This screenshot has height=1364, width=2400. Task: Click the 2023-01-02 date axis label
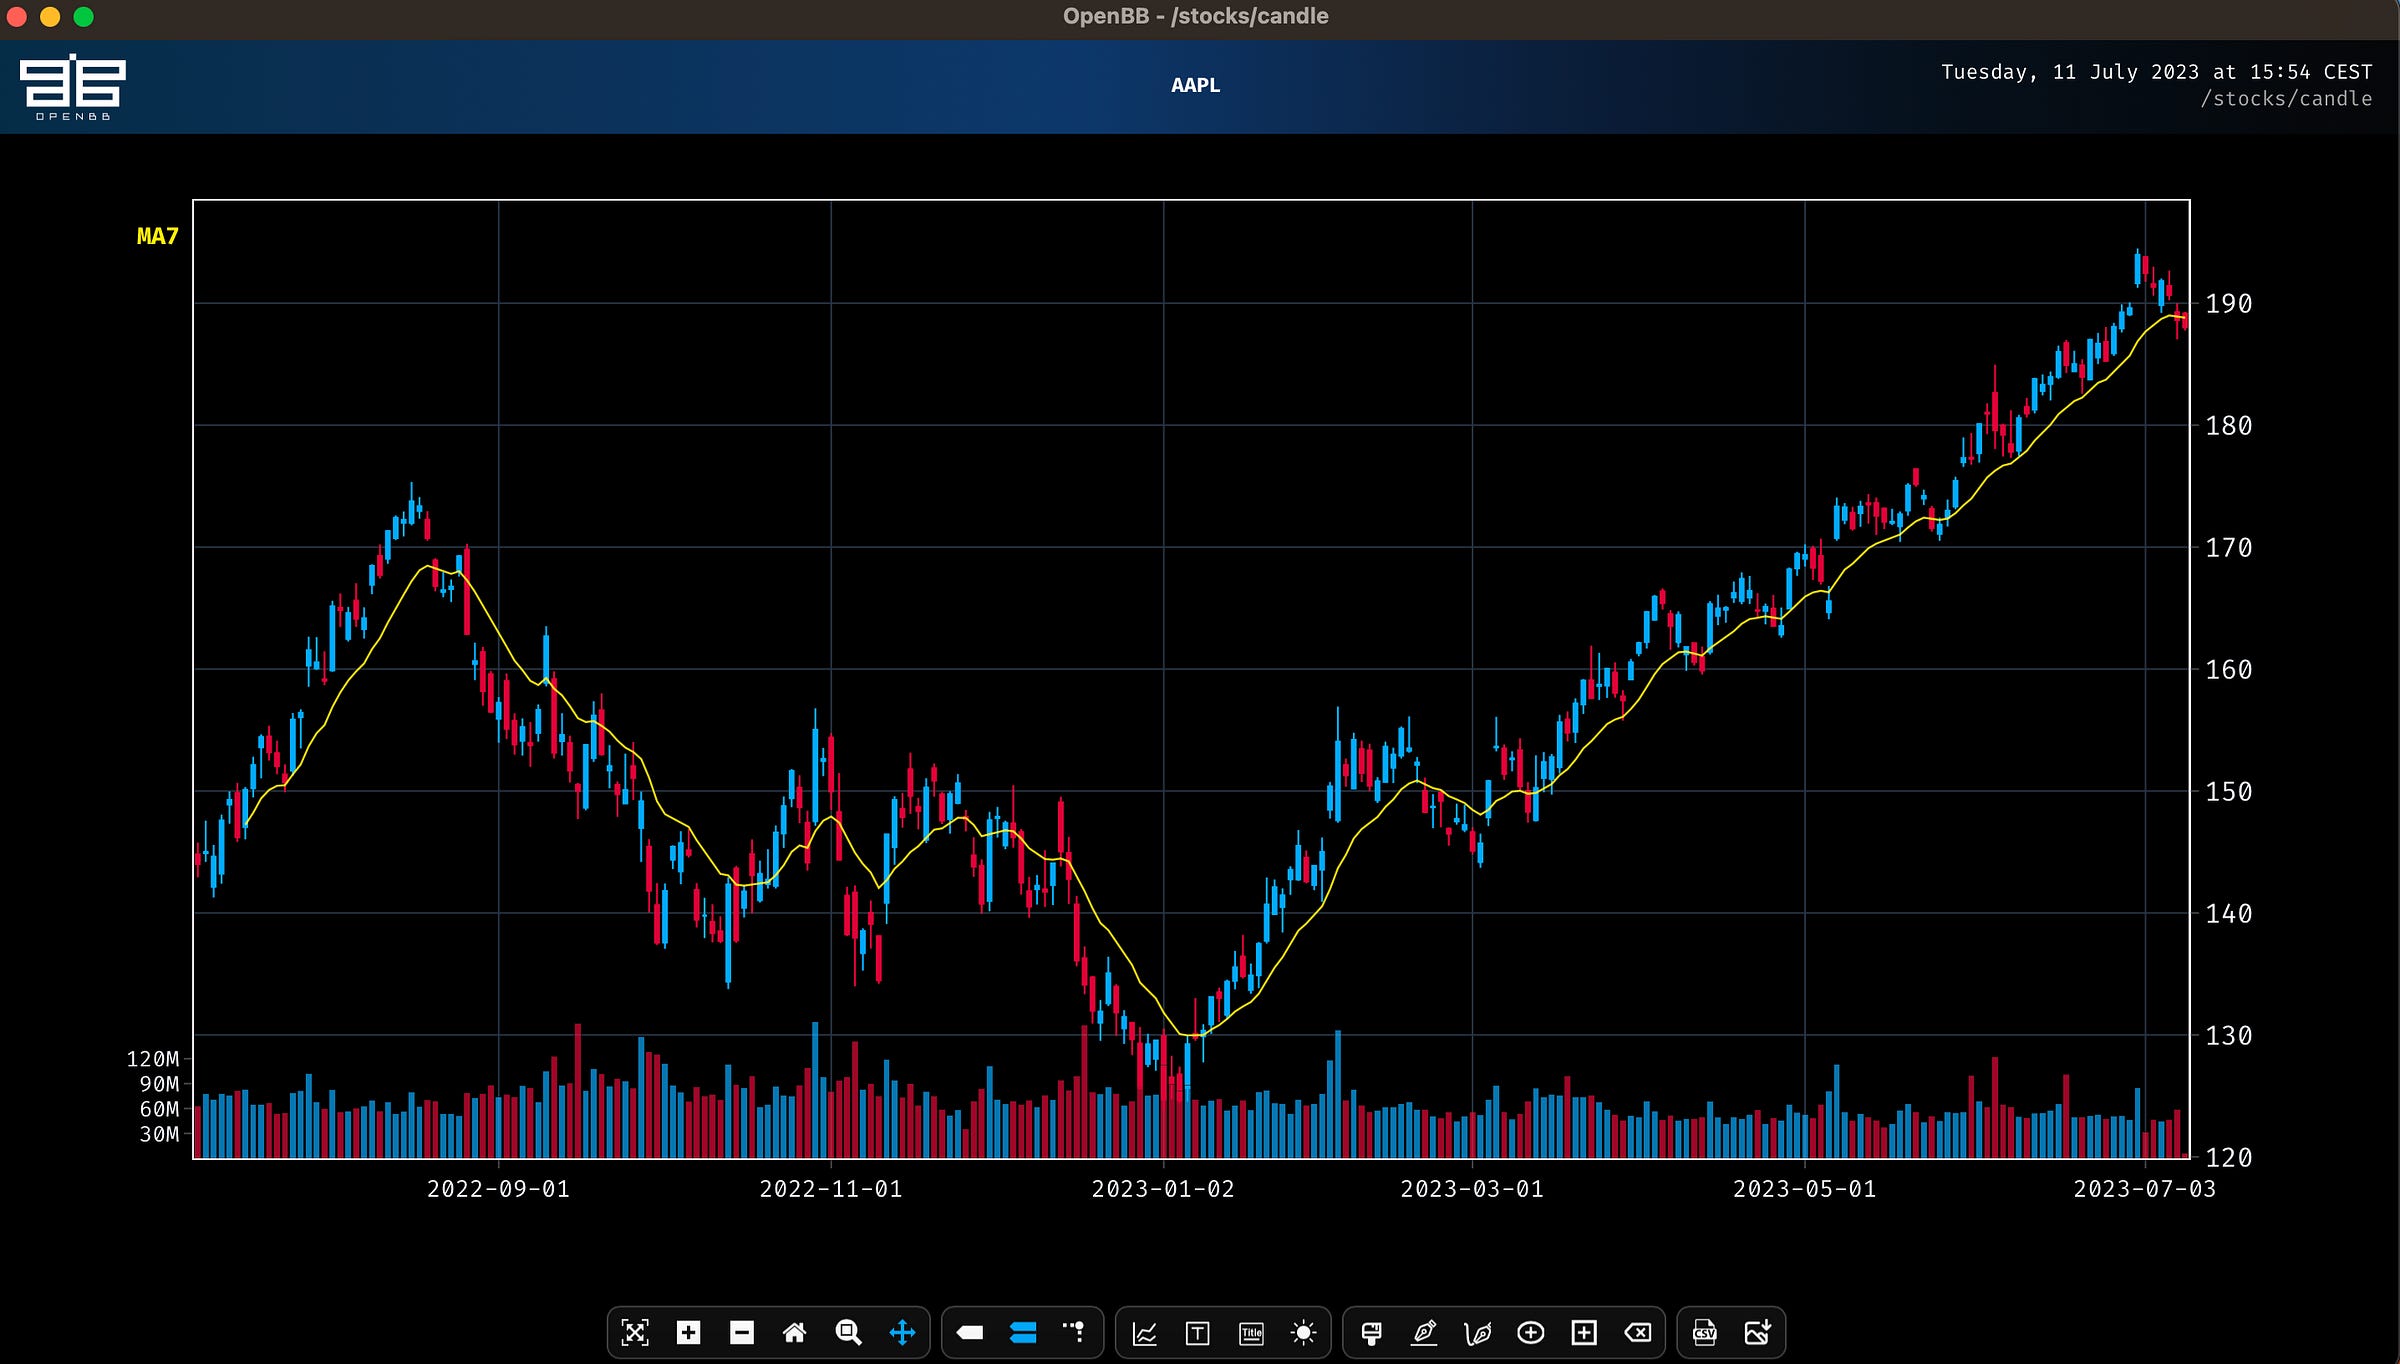click(x=1163, y=1189)
